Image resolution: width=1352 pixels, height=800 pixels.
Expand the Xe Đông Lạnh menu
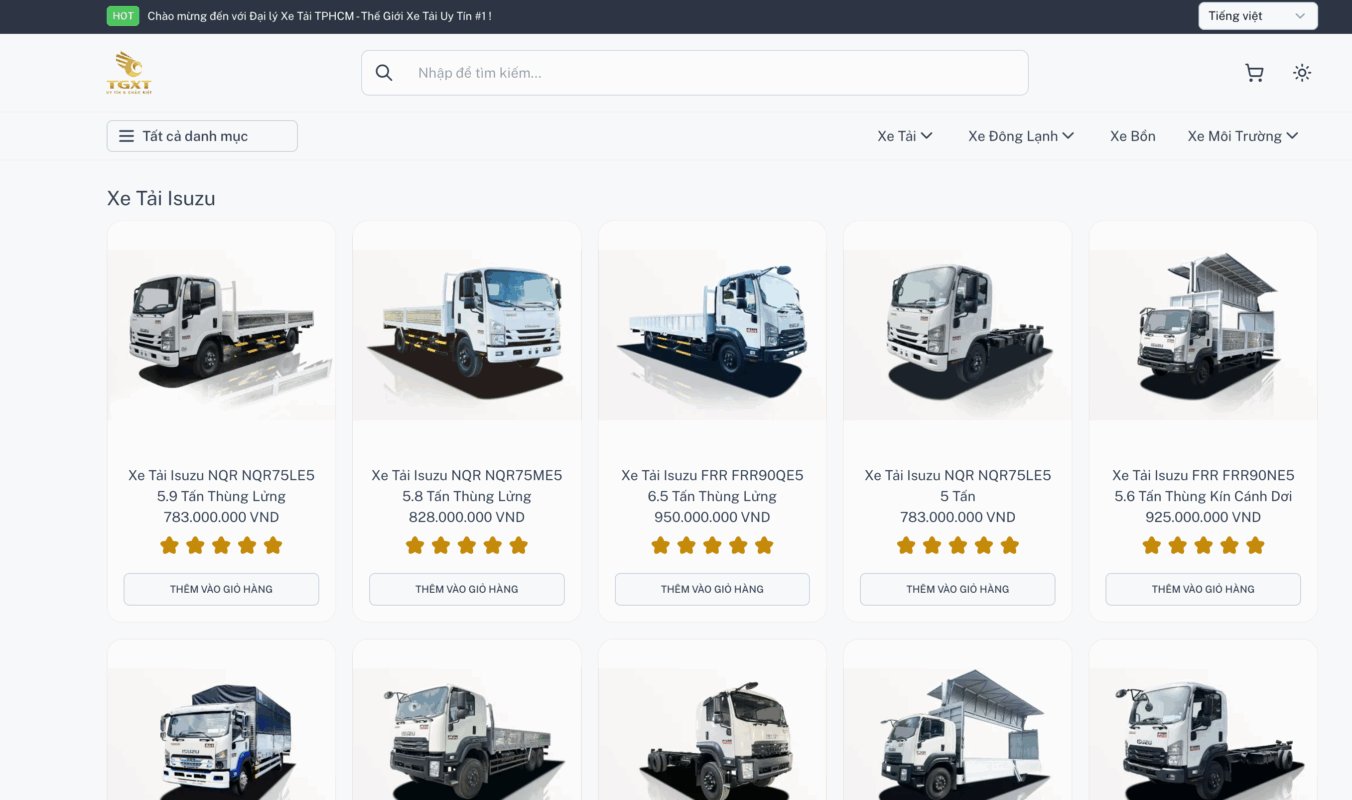1021,136
